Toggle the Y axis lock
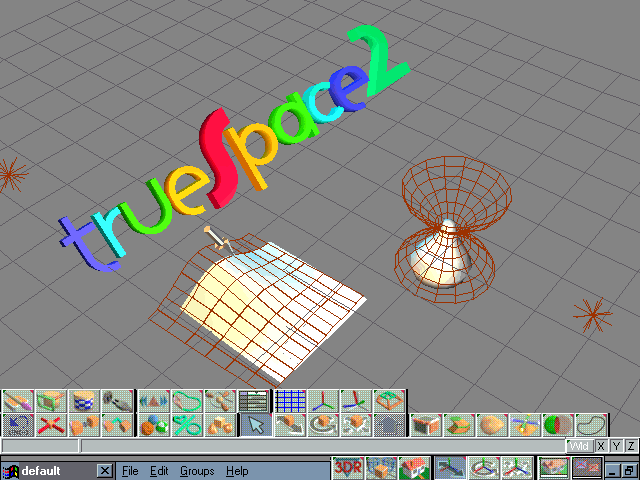 click(616, 445)
